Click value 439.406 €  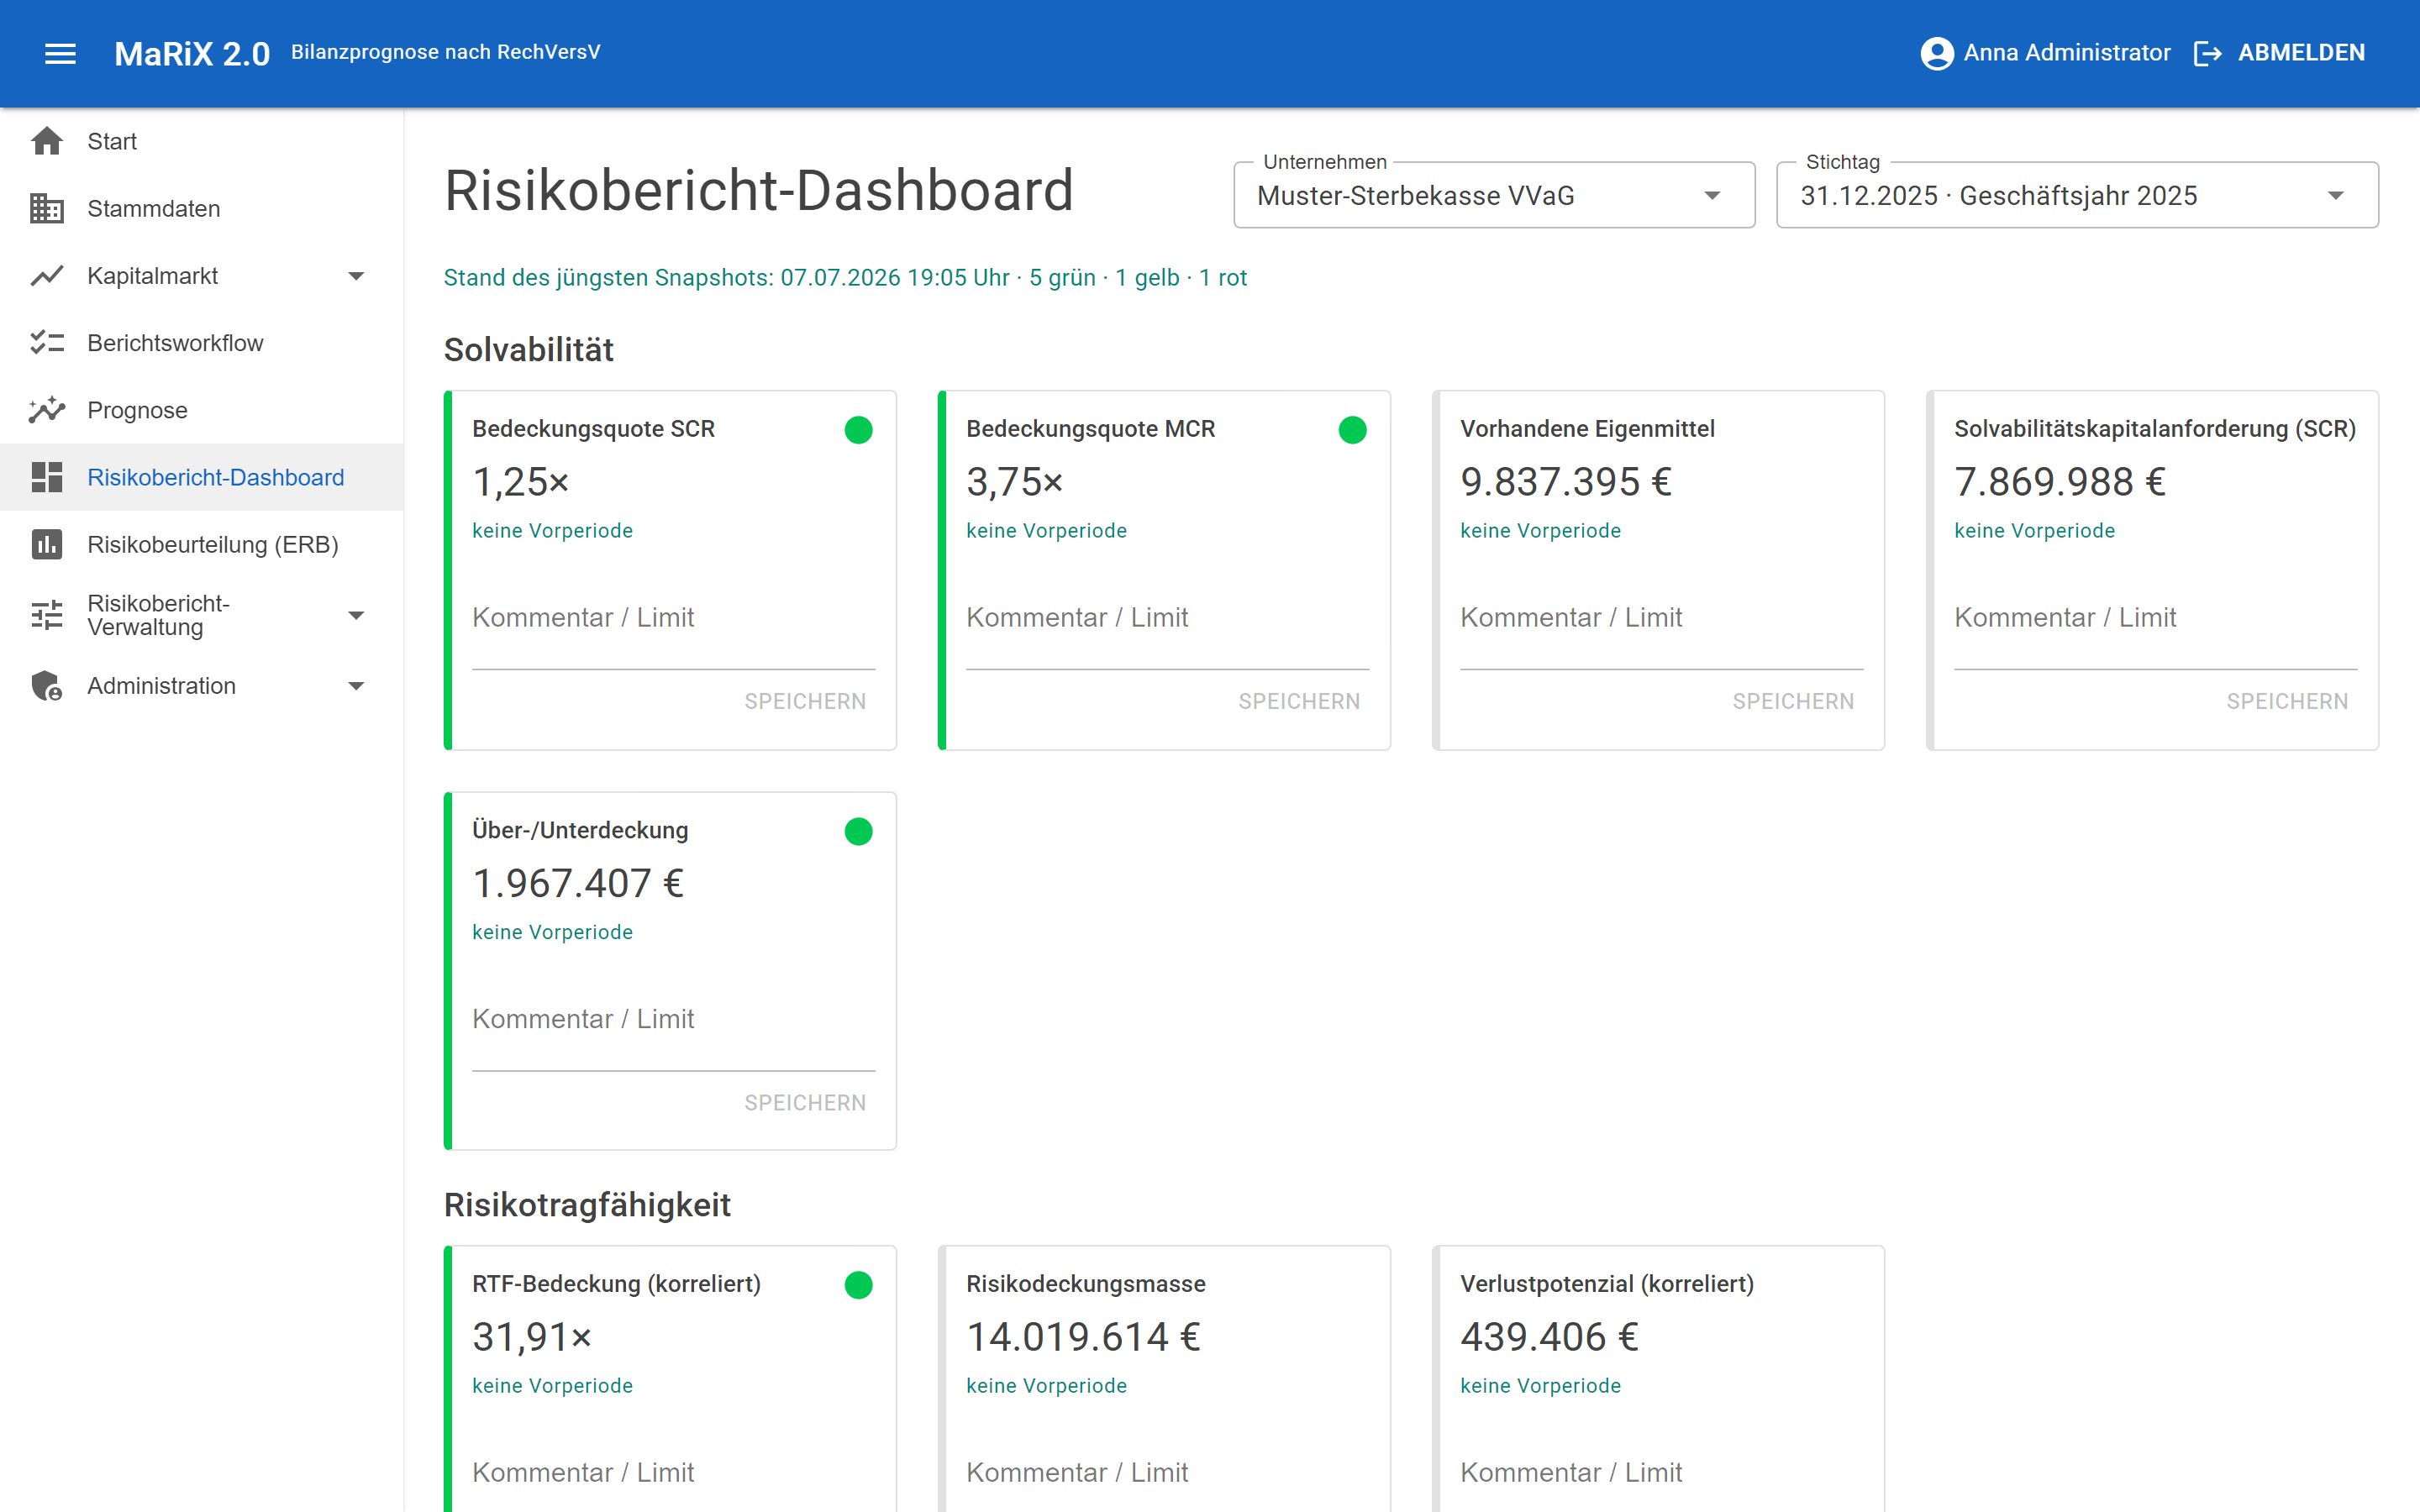tap(1549, 1337)
